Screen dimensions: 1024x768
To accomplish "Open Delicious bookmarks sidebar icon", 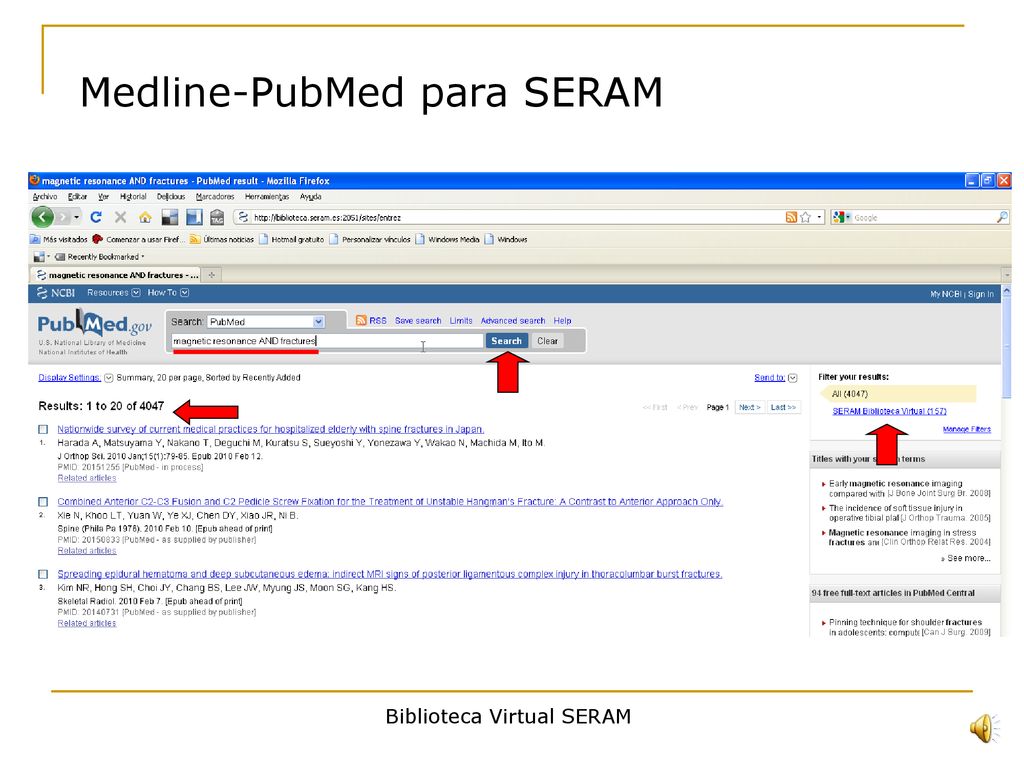I will coord(194,217).
